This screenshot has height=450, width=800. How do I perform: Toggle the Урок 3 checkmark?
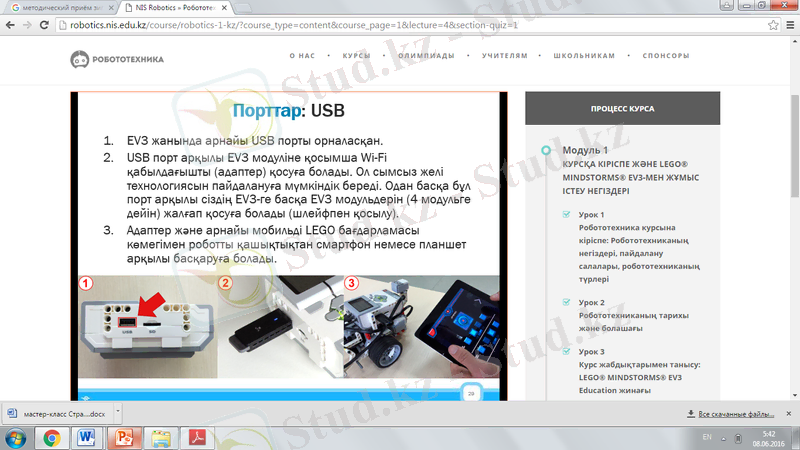(x=566, y=351)
